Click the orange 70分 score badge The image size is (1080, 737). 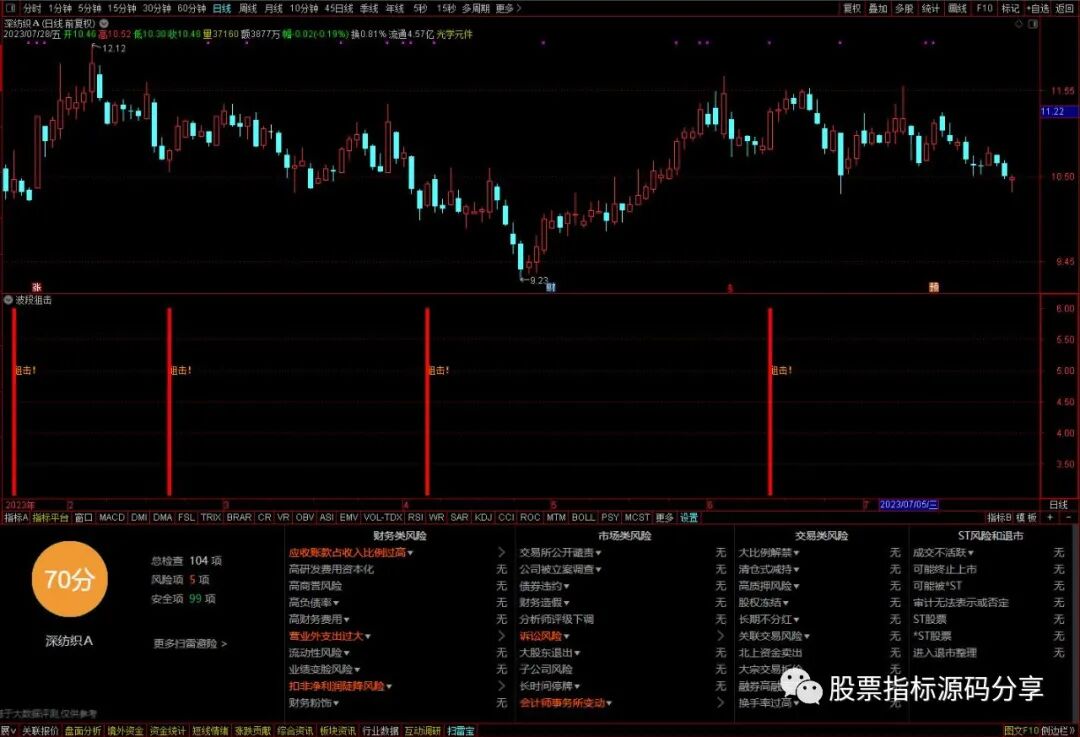tap(70, 579)
